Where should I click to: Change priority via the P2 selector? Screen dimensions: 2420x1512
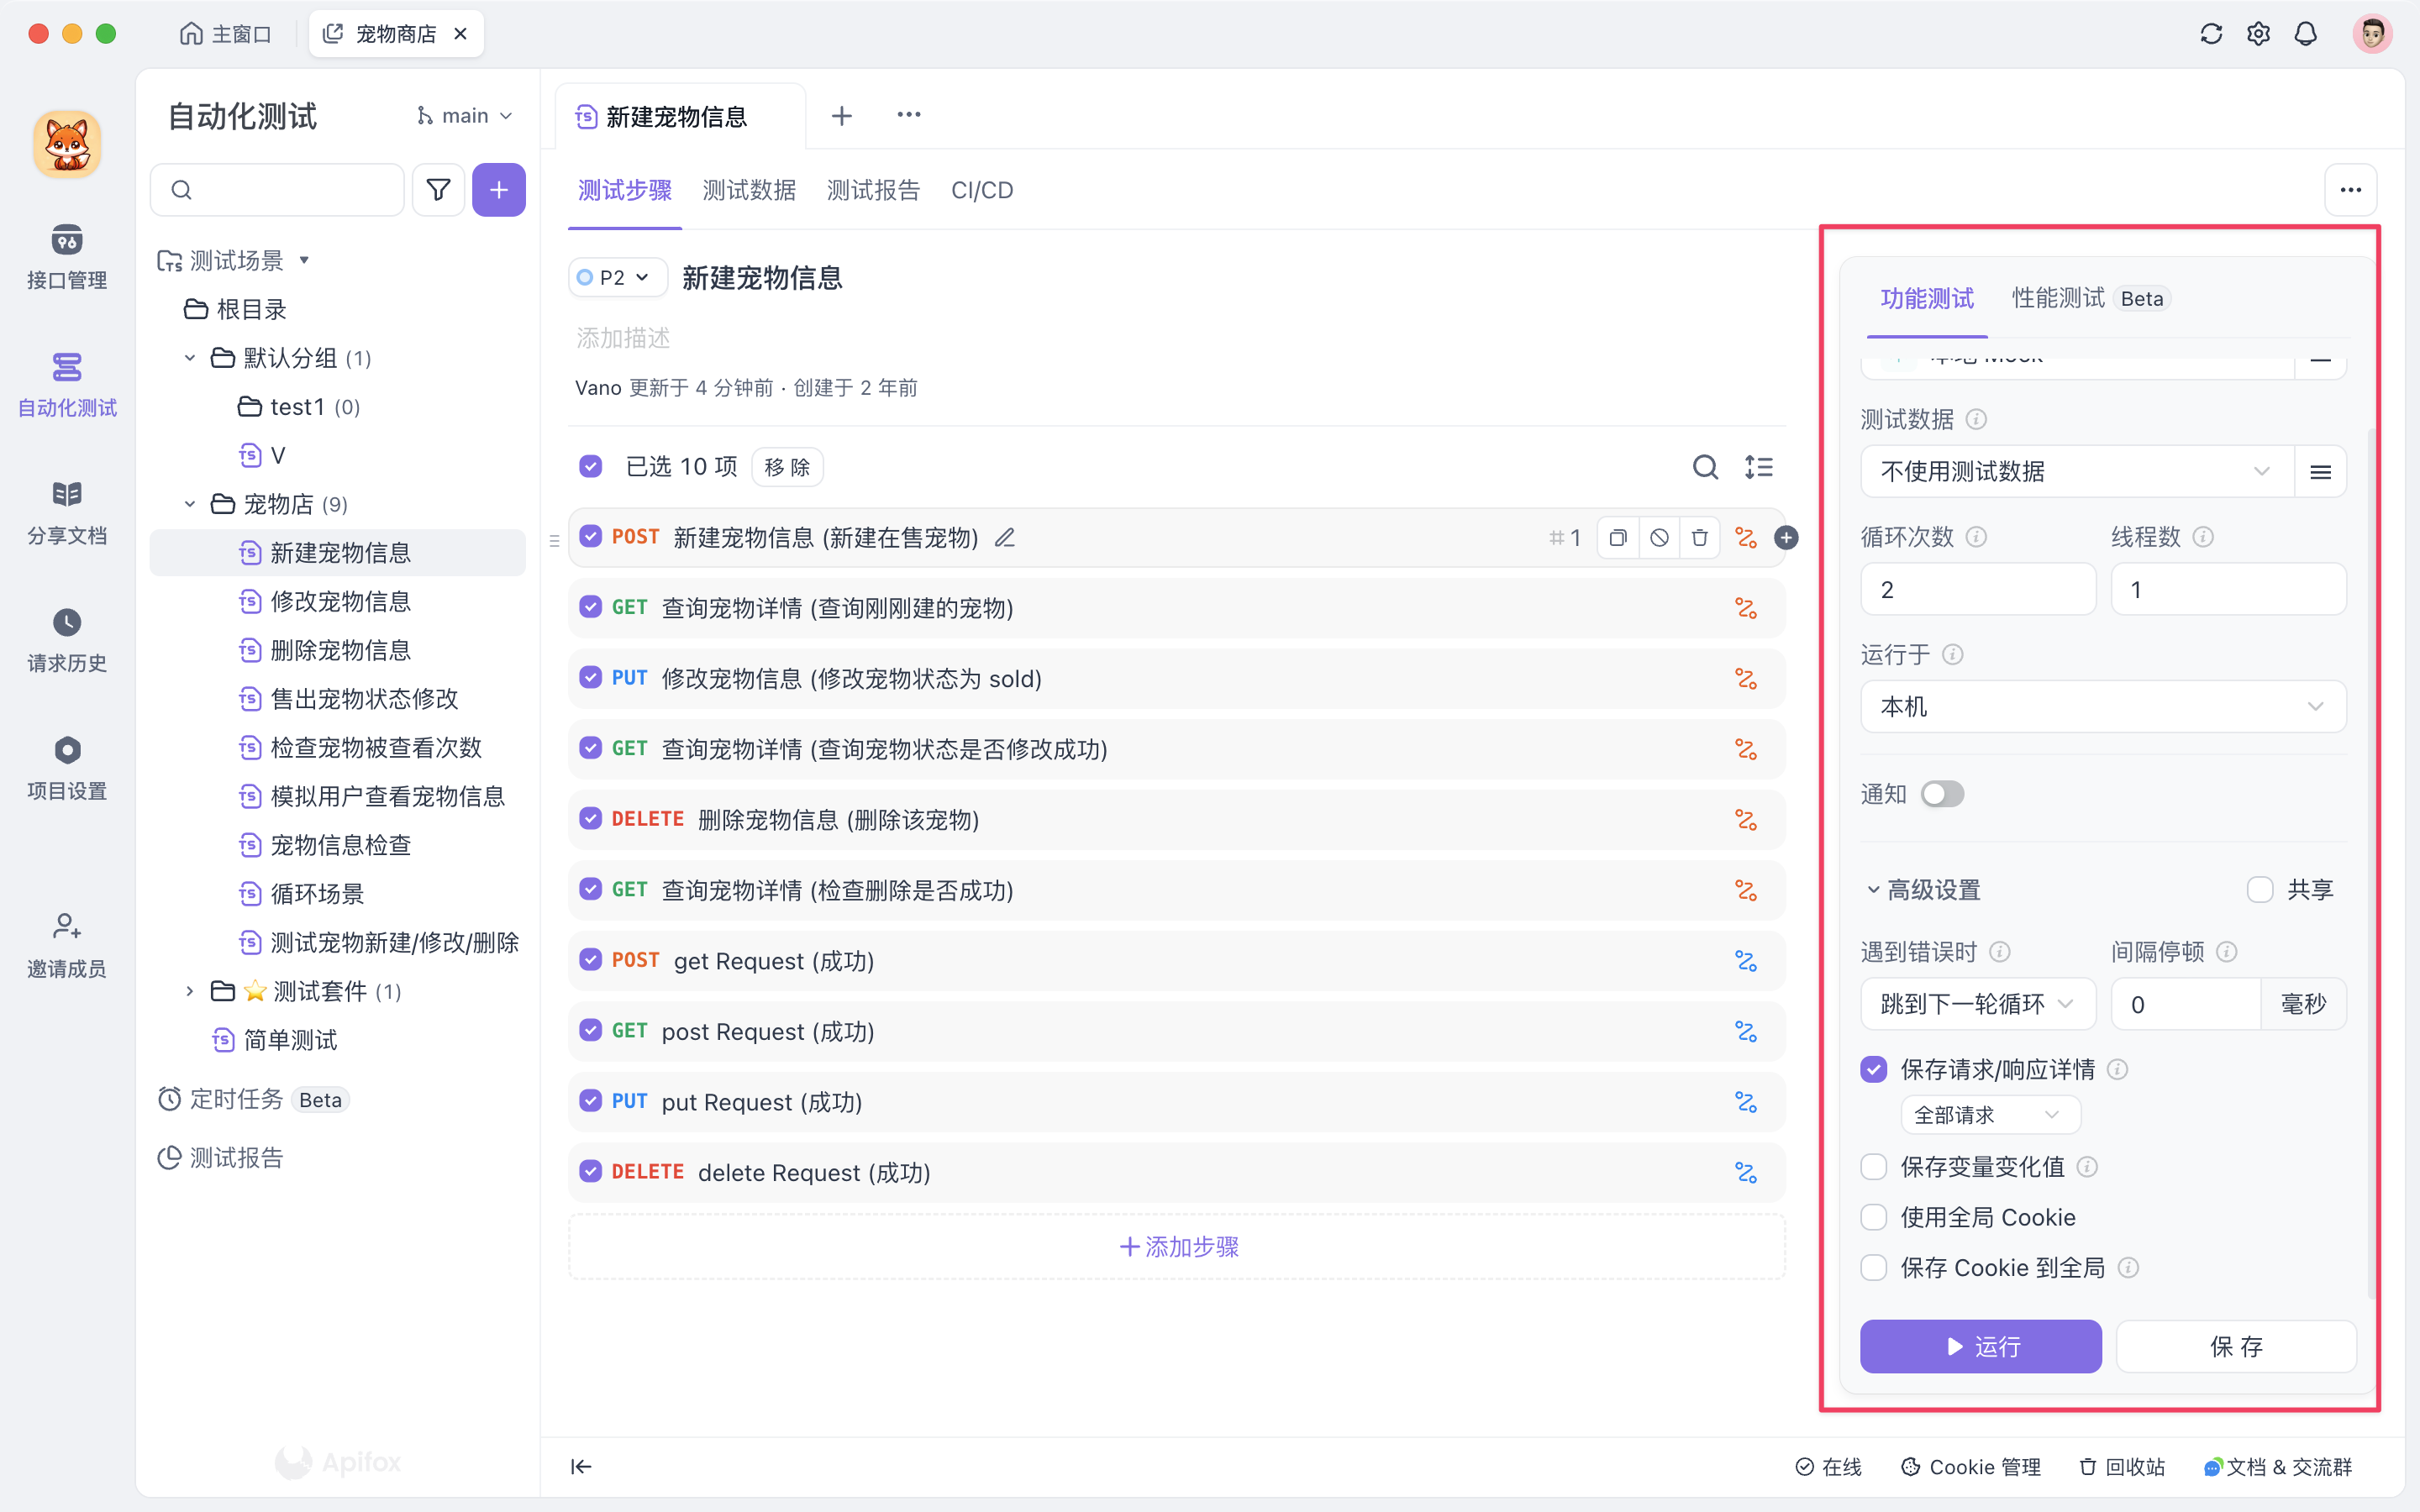click(616, 277)
